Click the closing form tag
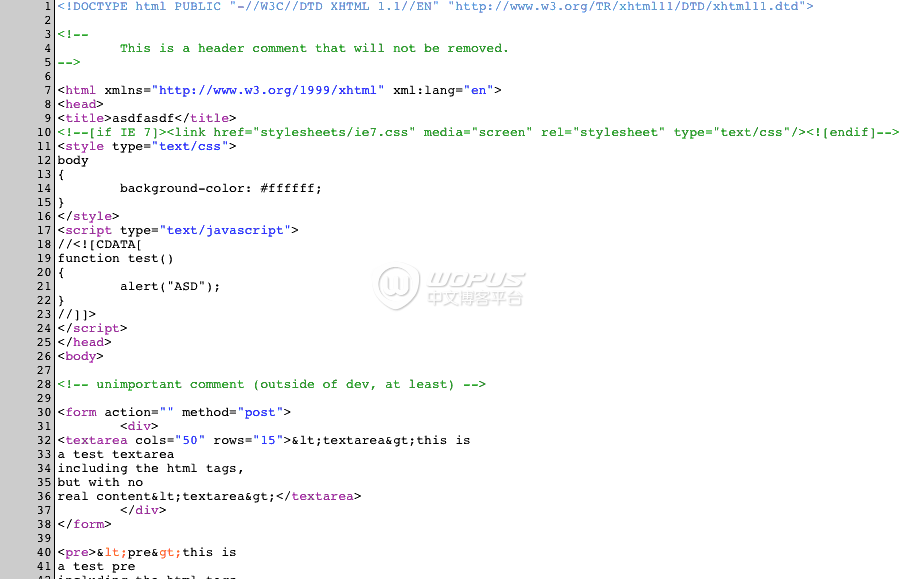The image size is (899, 579). [x=84, y=524]
